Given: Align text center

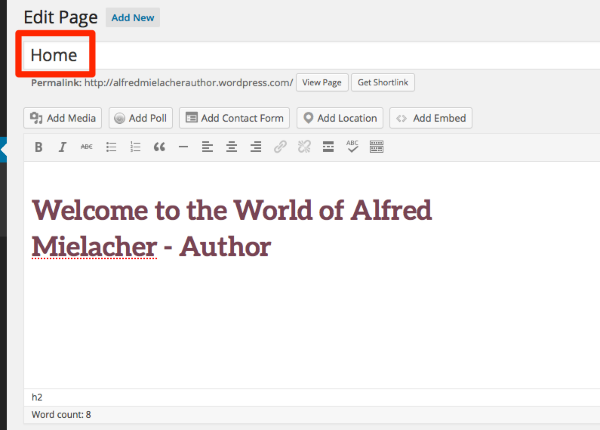Looking at the screenshot, I should (x=232, y=147).
